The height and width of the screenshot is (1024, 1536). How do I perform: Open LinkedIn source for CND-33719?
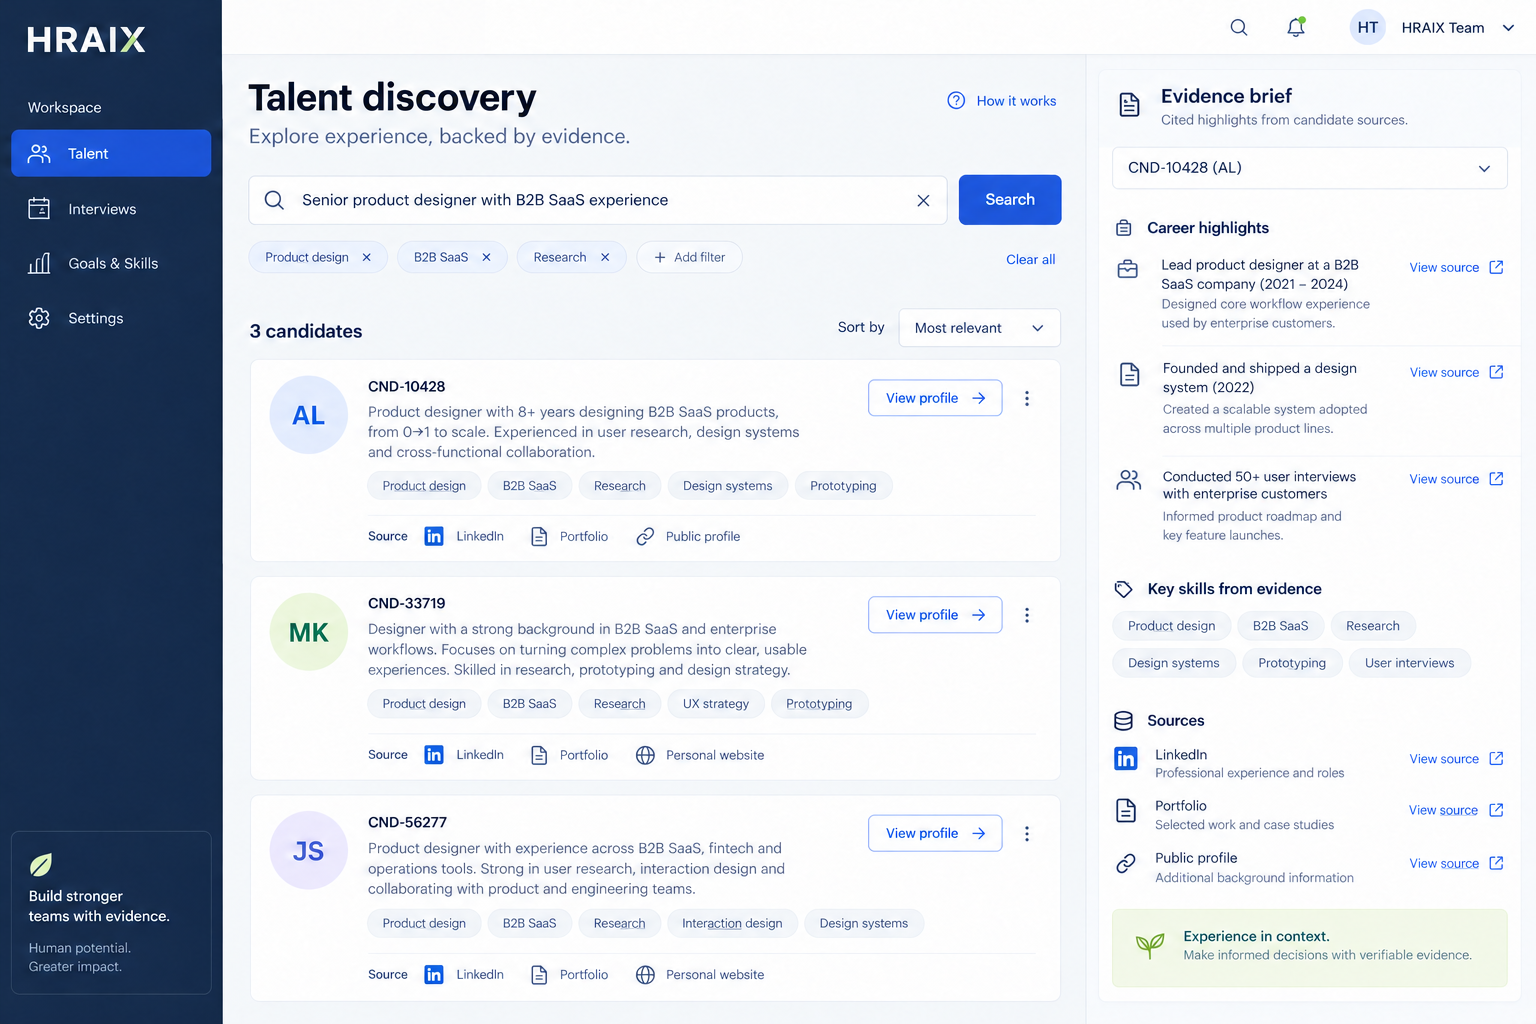pyautogui.click(x=464, y=755)
